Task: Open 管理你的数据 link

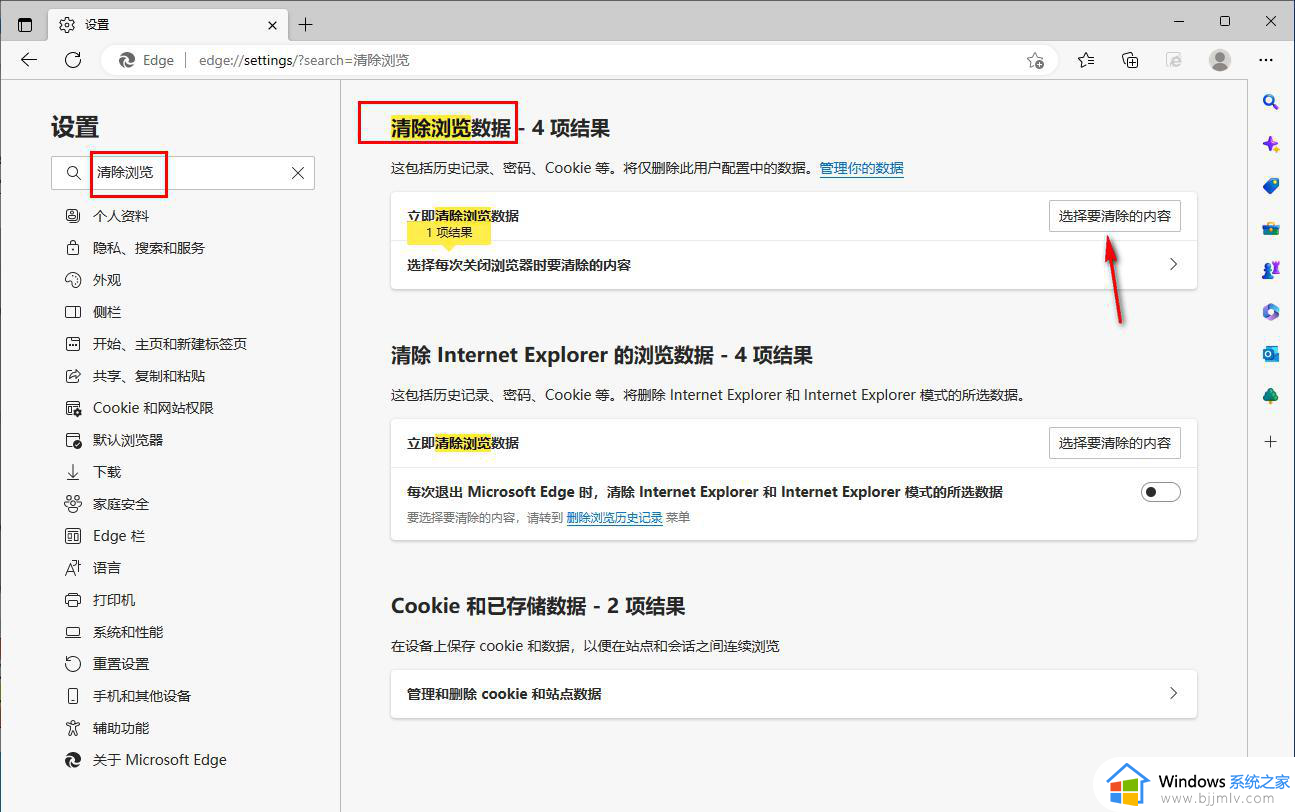Action: [x=861, y=168]
